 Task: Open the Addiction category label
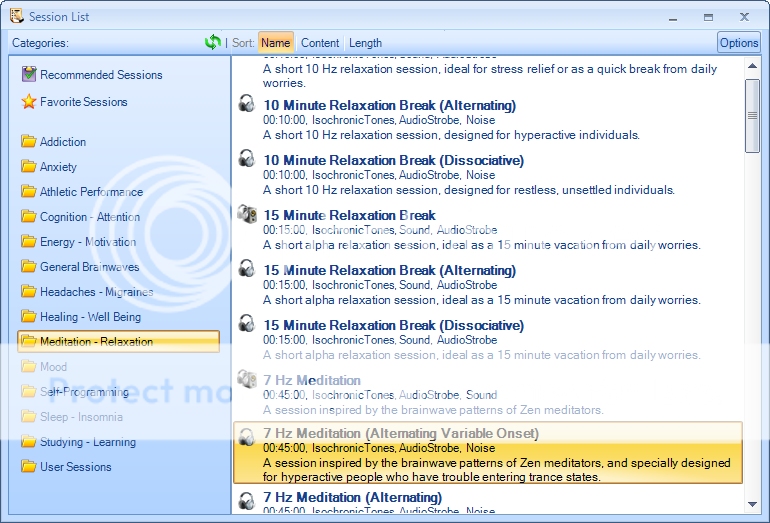coord(63,142)
